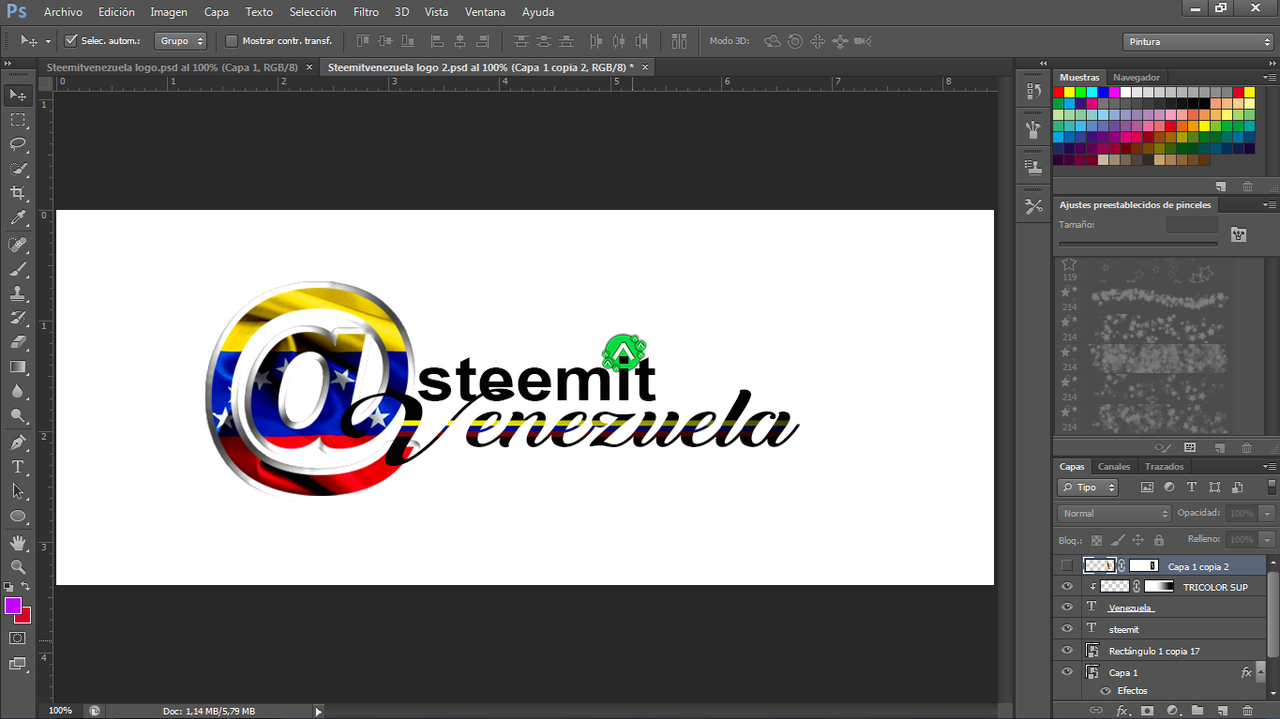Select the Brush tool
This screenshot has height=719, width=1280.
point(18,270)
